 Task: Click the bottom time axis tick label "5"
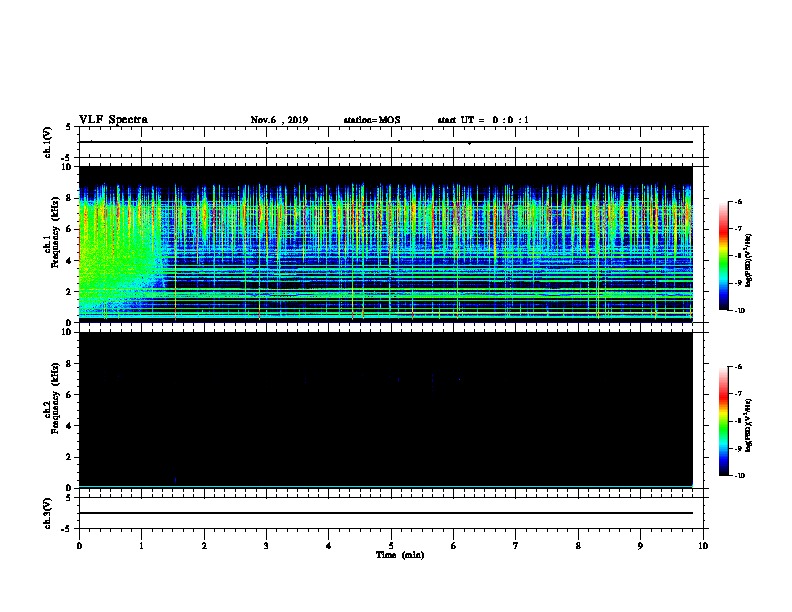coord(391,546)
